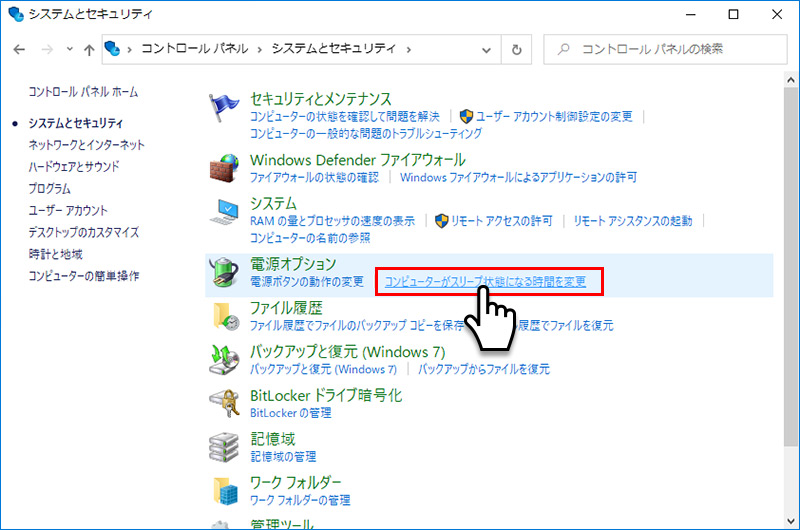Click 電源ボタンの動作の変更 link
The image size is (800, 530).
[307, 282]
